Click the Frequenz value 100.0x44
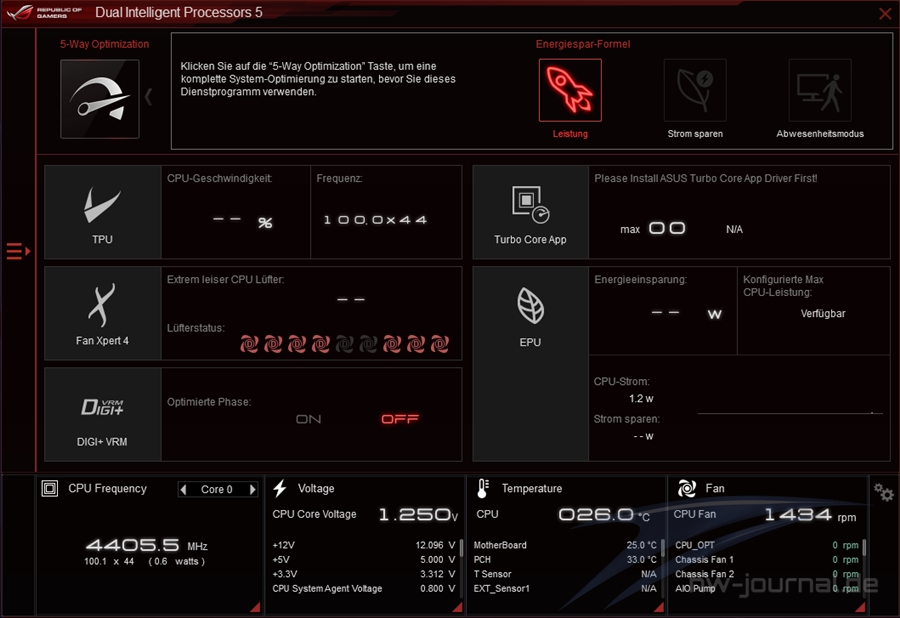The height and width of the screenshot is (618, 900). (x=375, y=220)
